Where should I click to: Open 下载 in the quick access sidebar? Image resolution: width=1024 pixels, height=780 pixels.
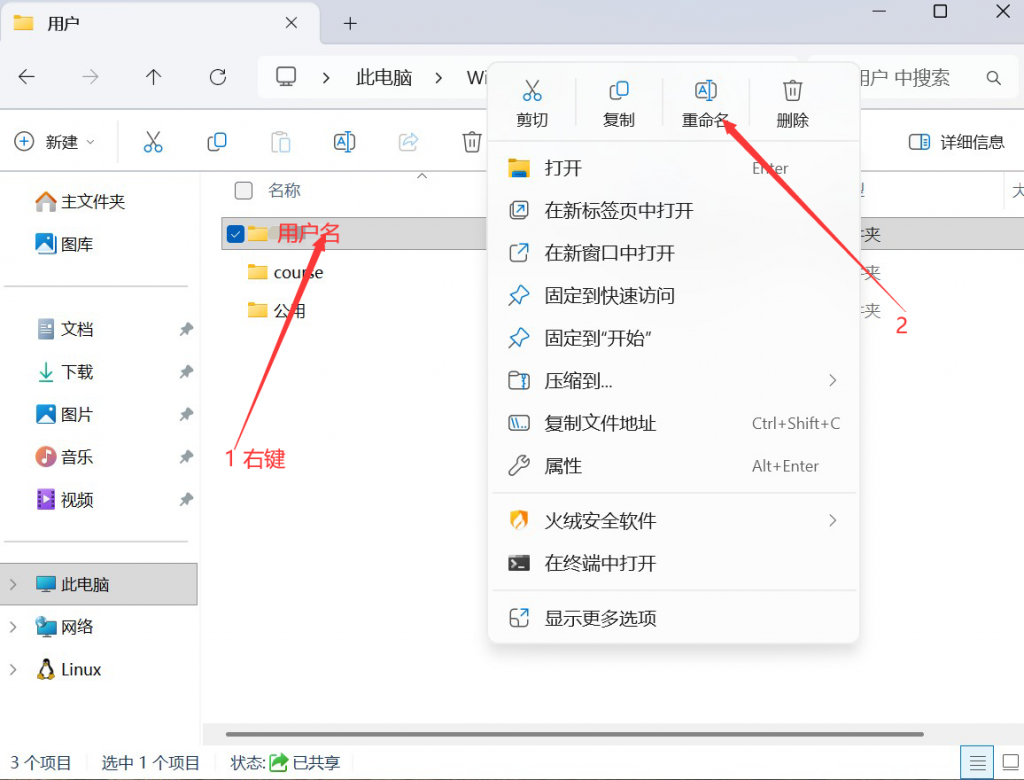click(x=76, y=372)
